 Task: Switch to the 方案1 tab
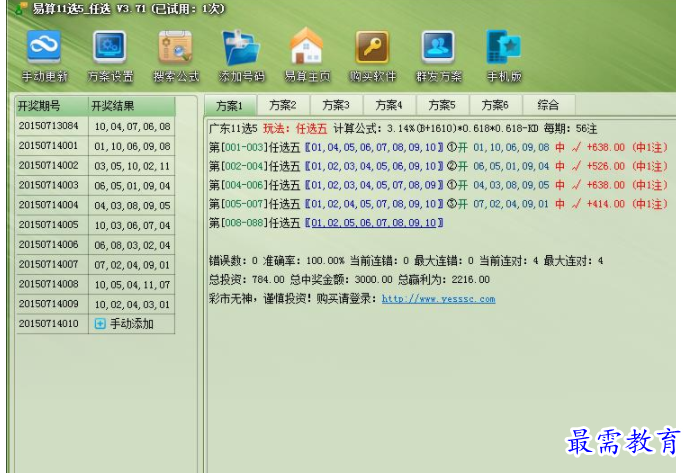(230, 106)
